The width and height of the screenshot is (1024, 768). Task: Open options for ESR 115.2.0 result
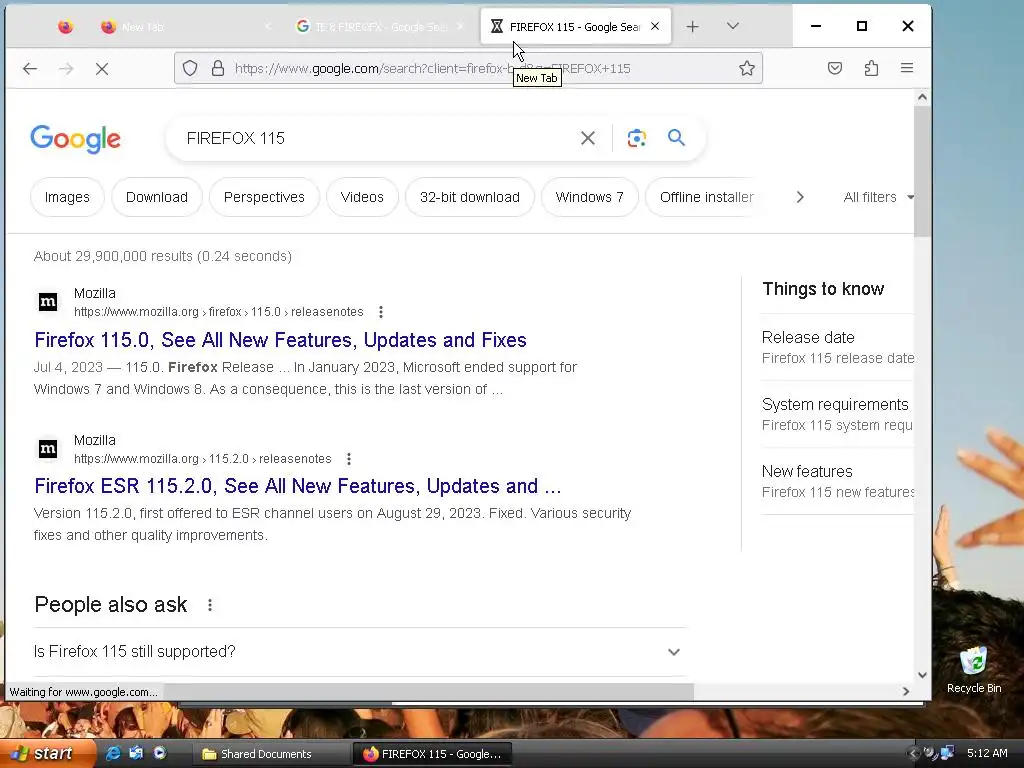pos(349,459)
